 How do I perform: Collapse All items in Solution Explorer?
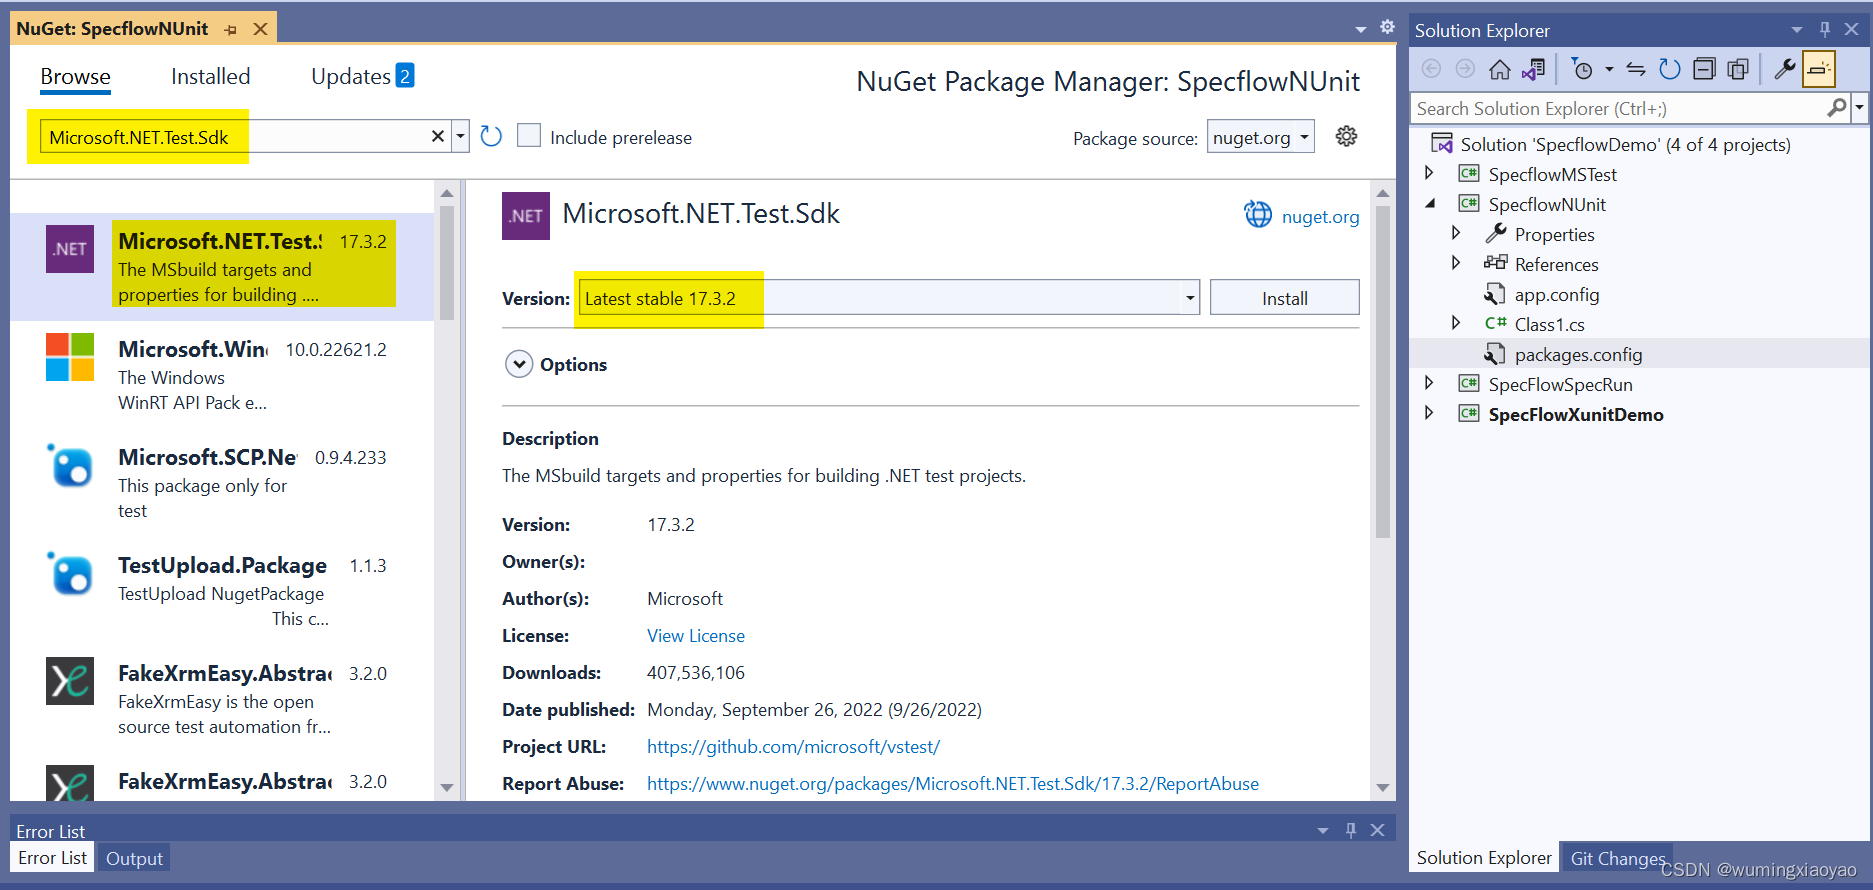(x=1704, y=69)
